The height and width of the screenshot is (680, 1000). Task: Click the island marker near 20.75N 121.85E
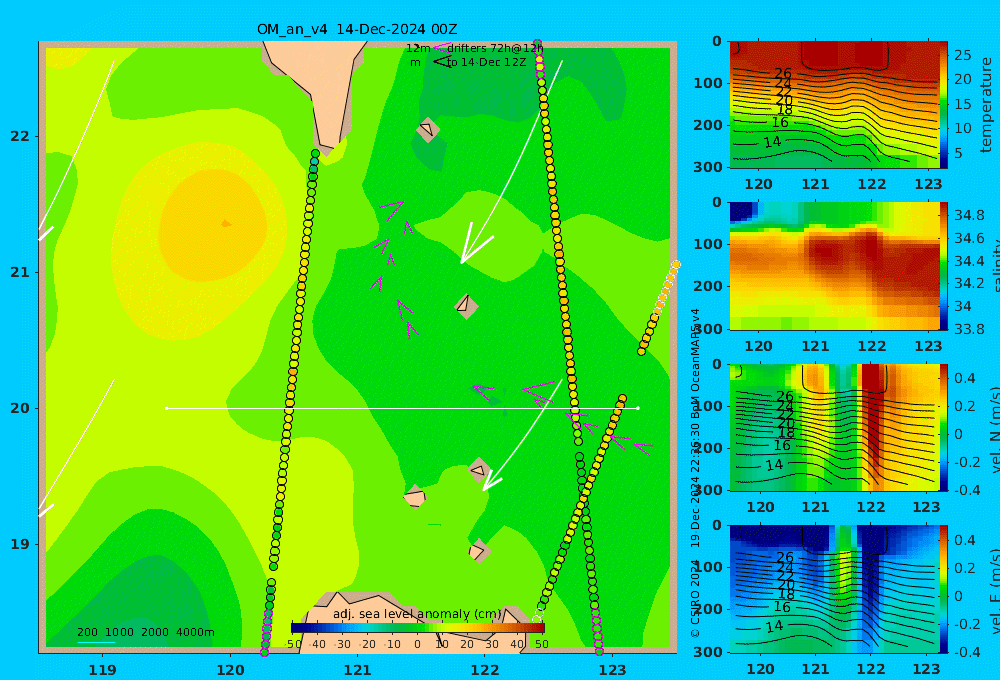point(466,306)
